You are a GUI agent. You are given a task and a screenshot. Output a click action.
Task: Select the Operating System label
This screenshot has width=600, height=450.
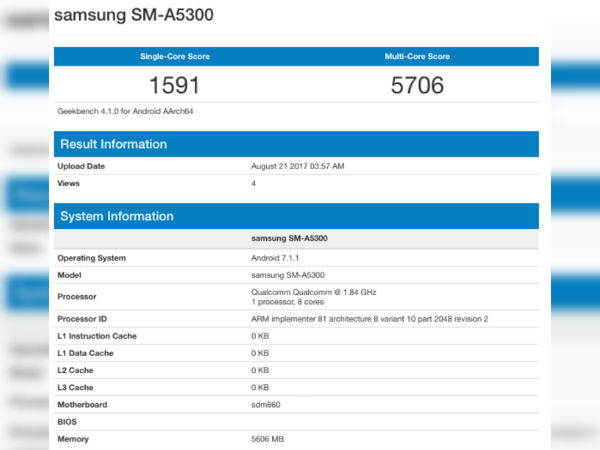click(91, 258)
